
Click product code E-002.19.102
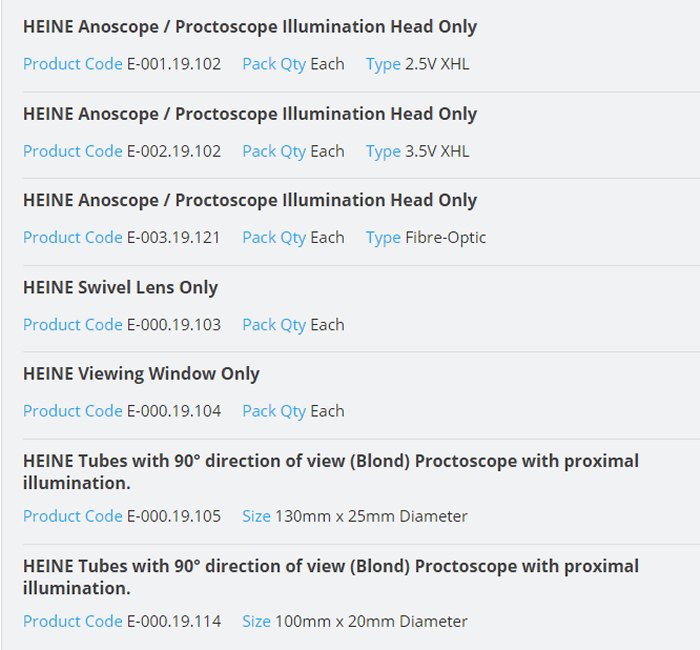(x=174, y=151)
